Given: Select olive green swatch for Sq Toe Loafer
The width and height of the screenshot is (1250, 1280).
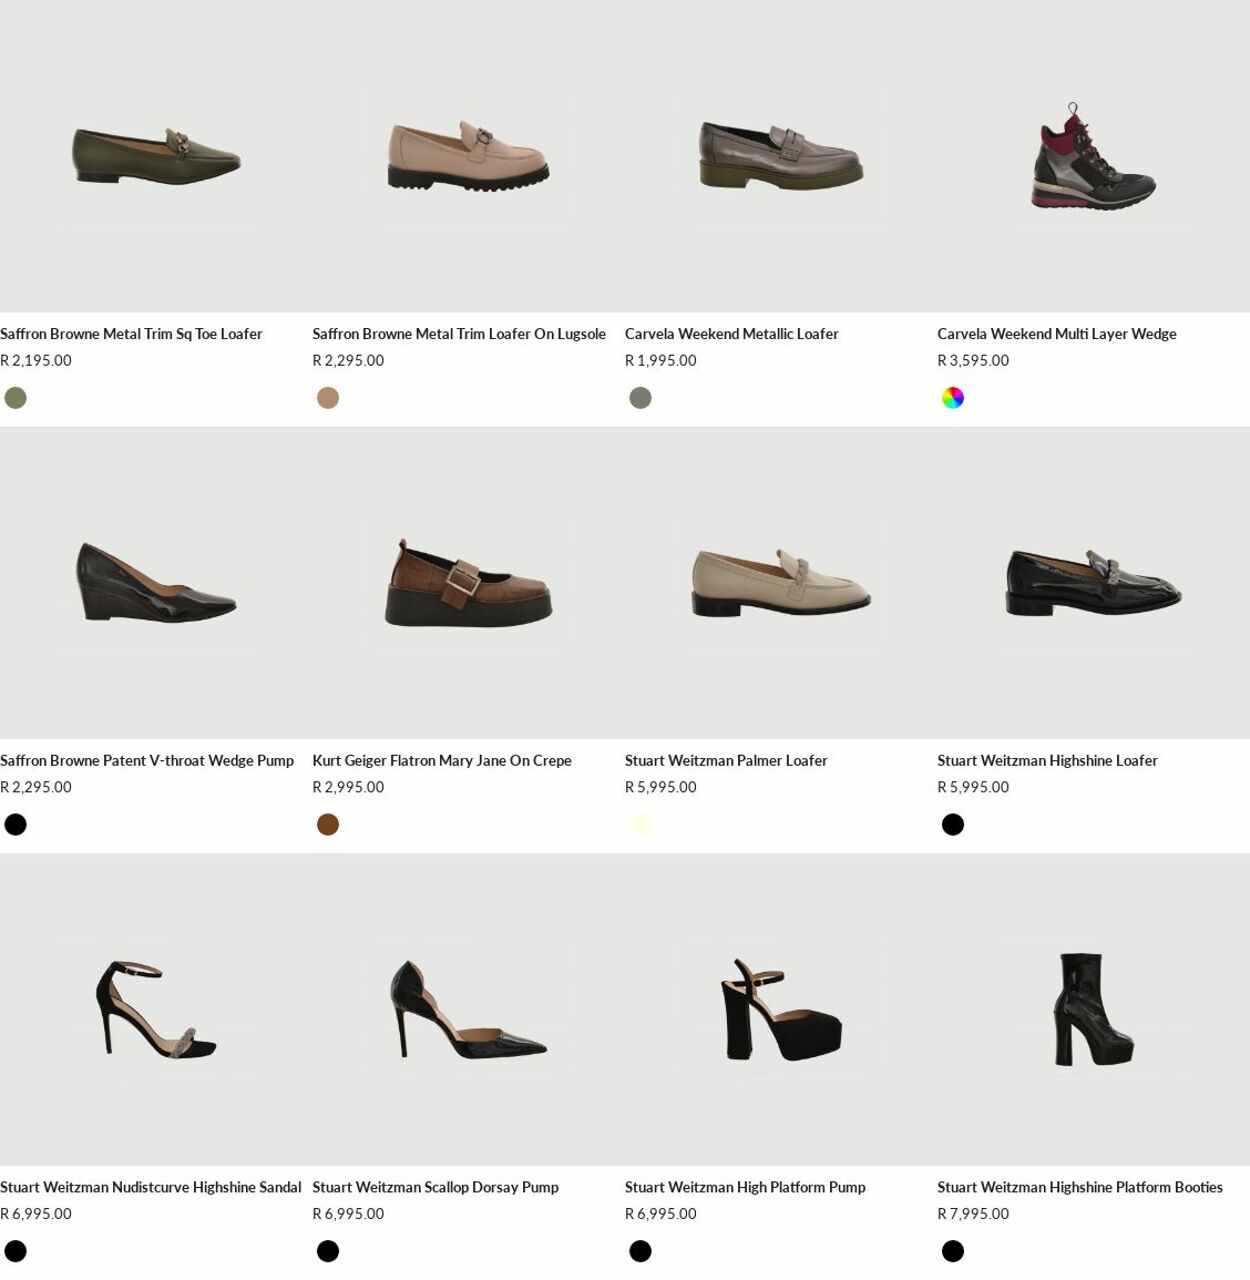Looking at the screenshot, I should point(15,398).
